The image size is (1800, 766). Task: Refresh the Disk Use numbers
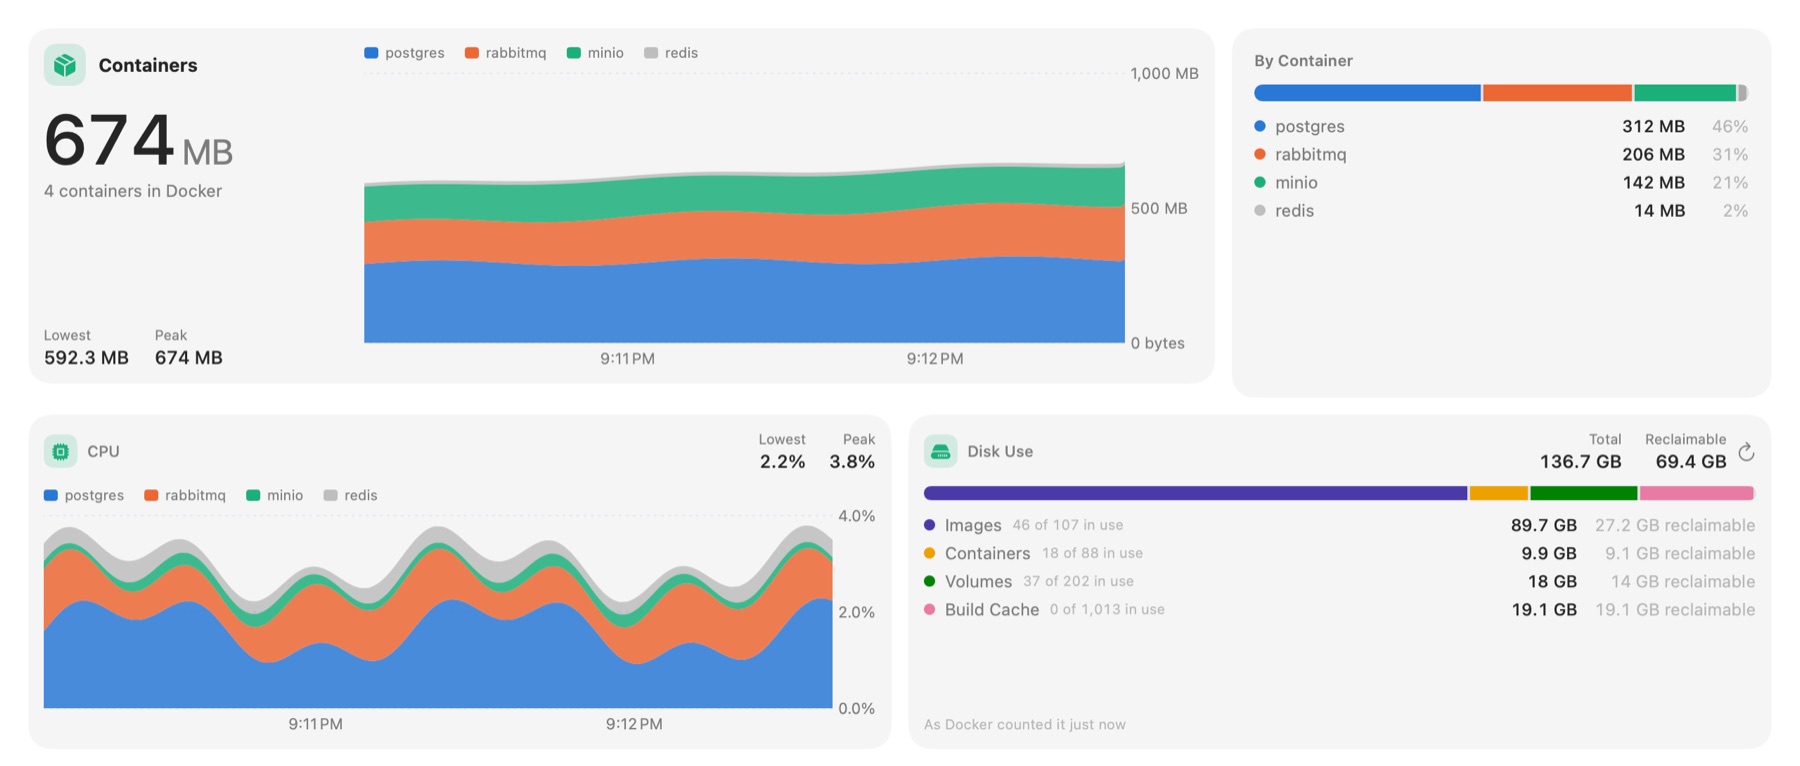[1746, 452]
